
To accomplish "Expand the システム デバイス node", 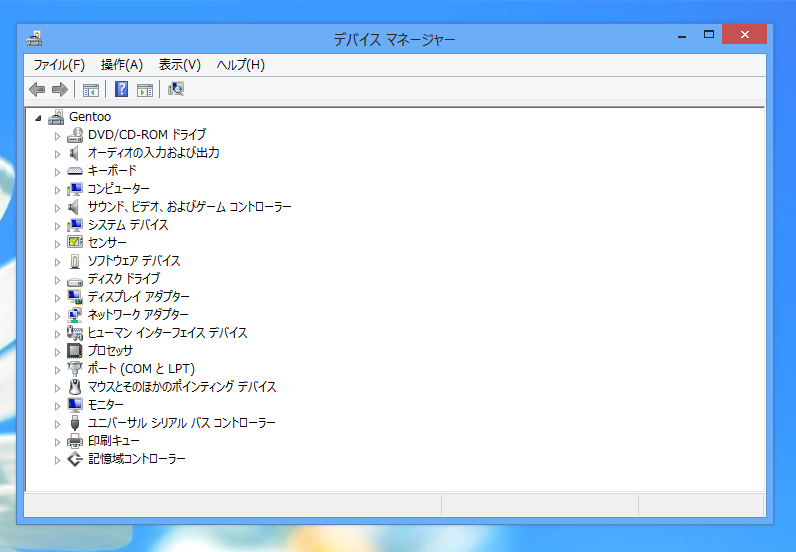I will tap(57, 226).
